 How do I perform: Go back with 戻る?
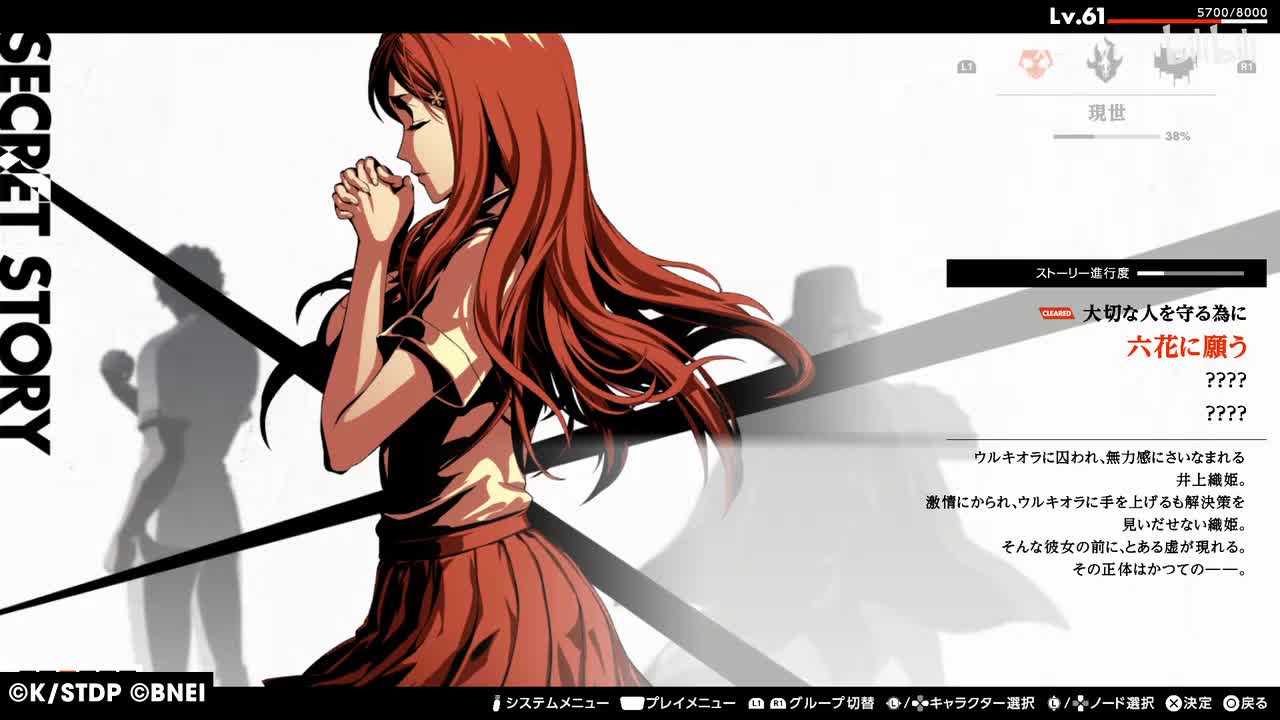pos(1254,704)
